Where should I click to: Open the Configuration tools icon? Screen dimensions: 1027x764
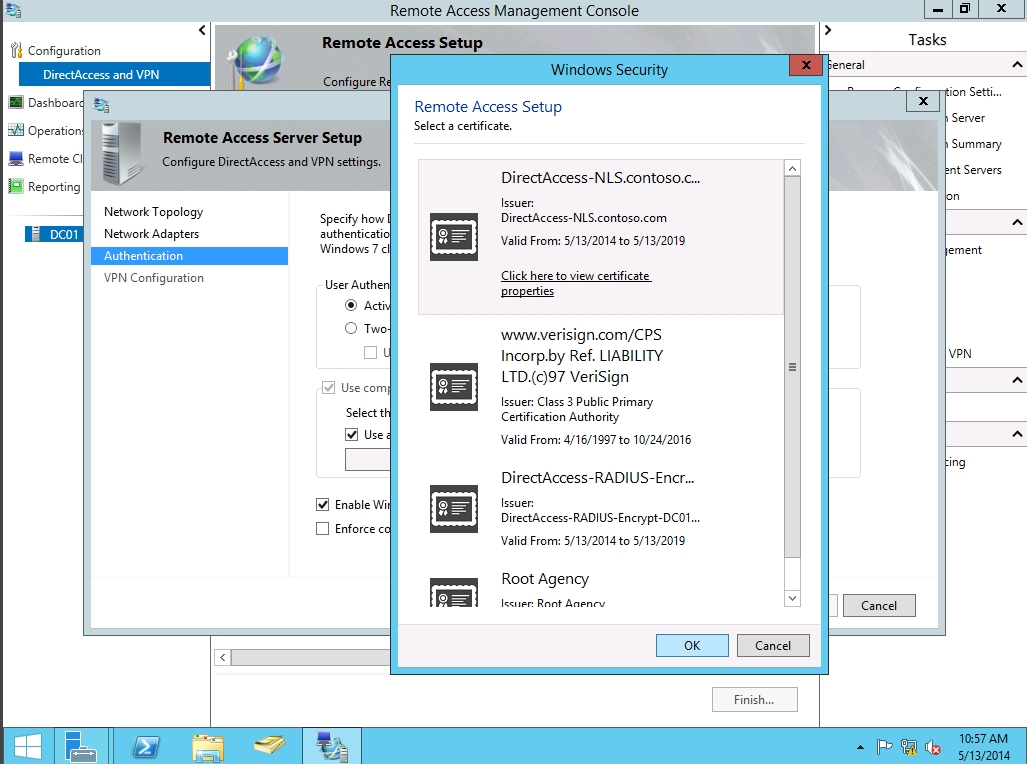point(16,50)
